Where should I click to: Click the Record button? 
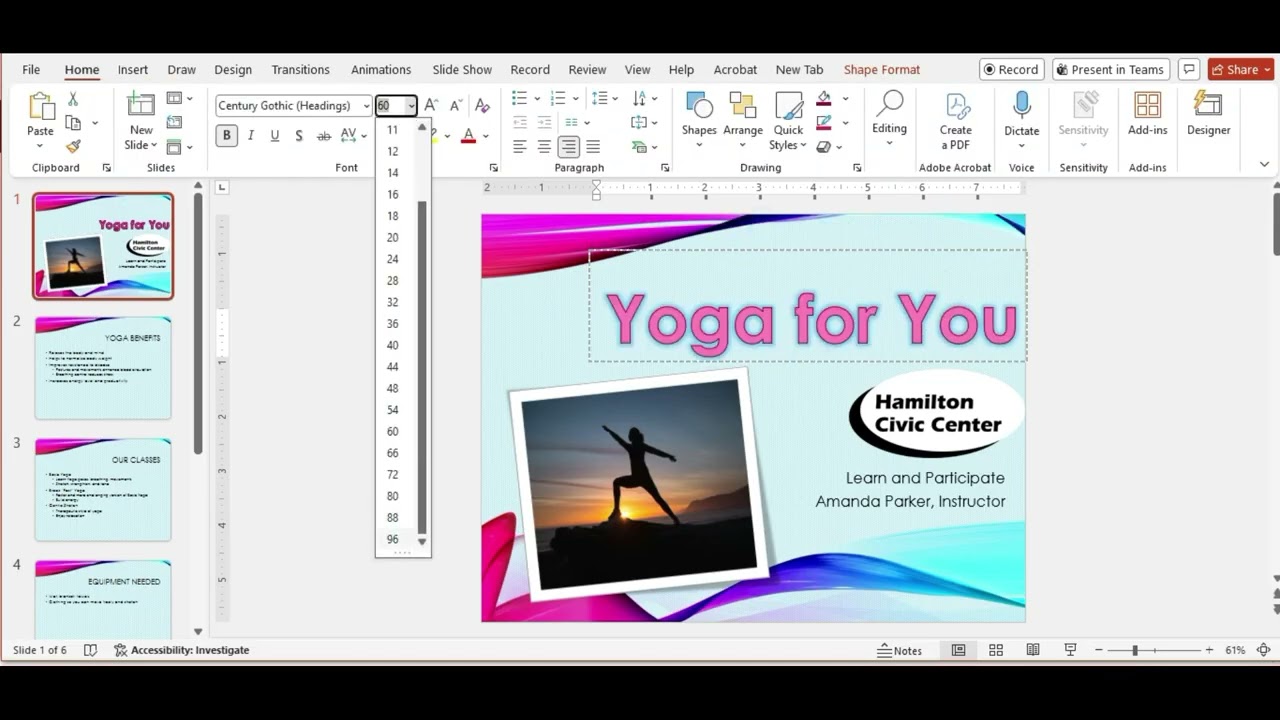tap(1011, 69)
